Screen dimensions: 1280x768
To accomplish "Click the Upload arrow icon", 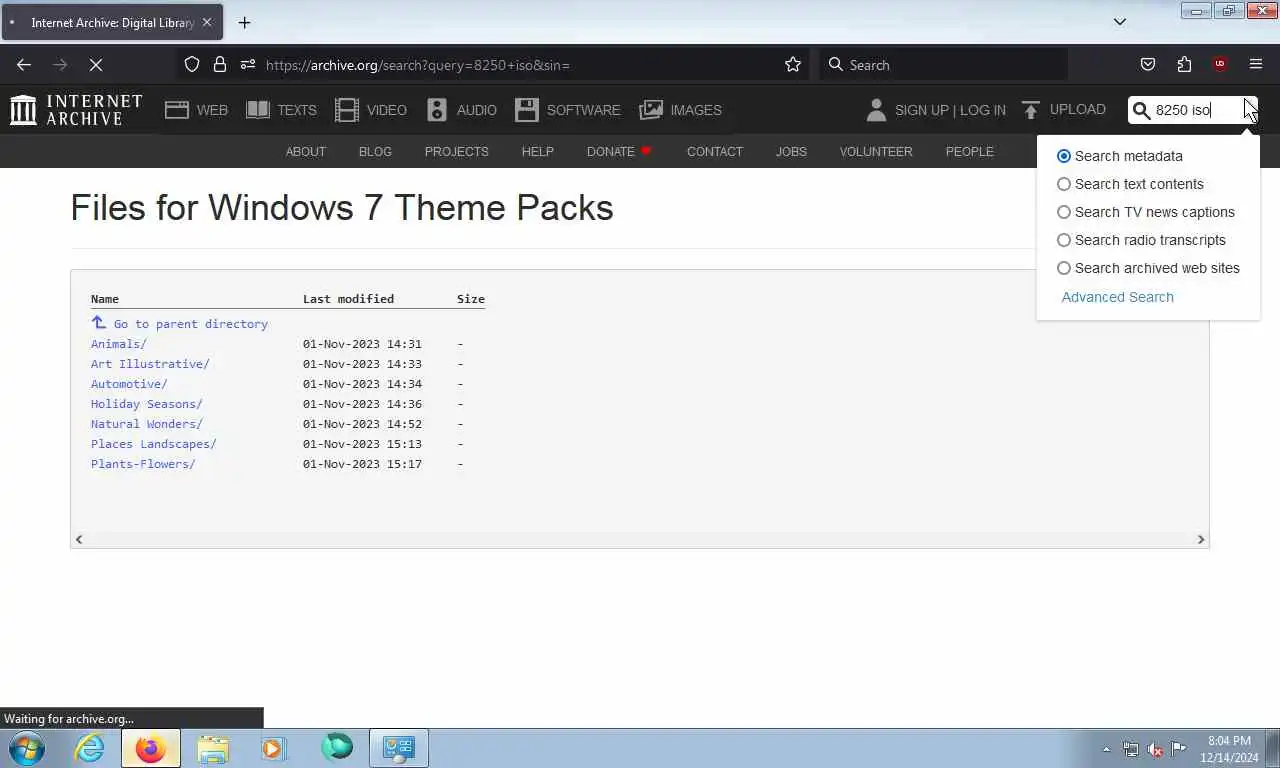I will [x=1031, y=110].
